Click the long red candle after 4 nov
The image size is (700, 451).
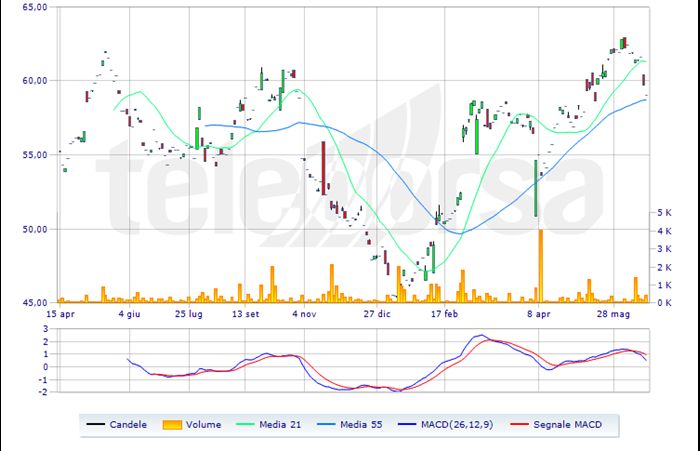pos(324,168)
